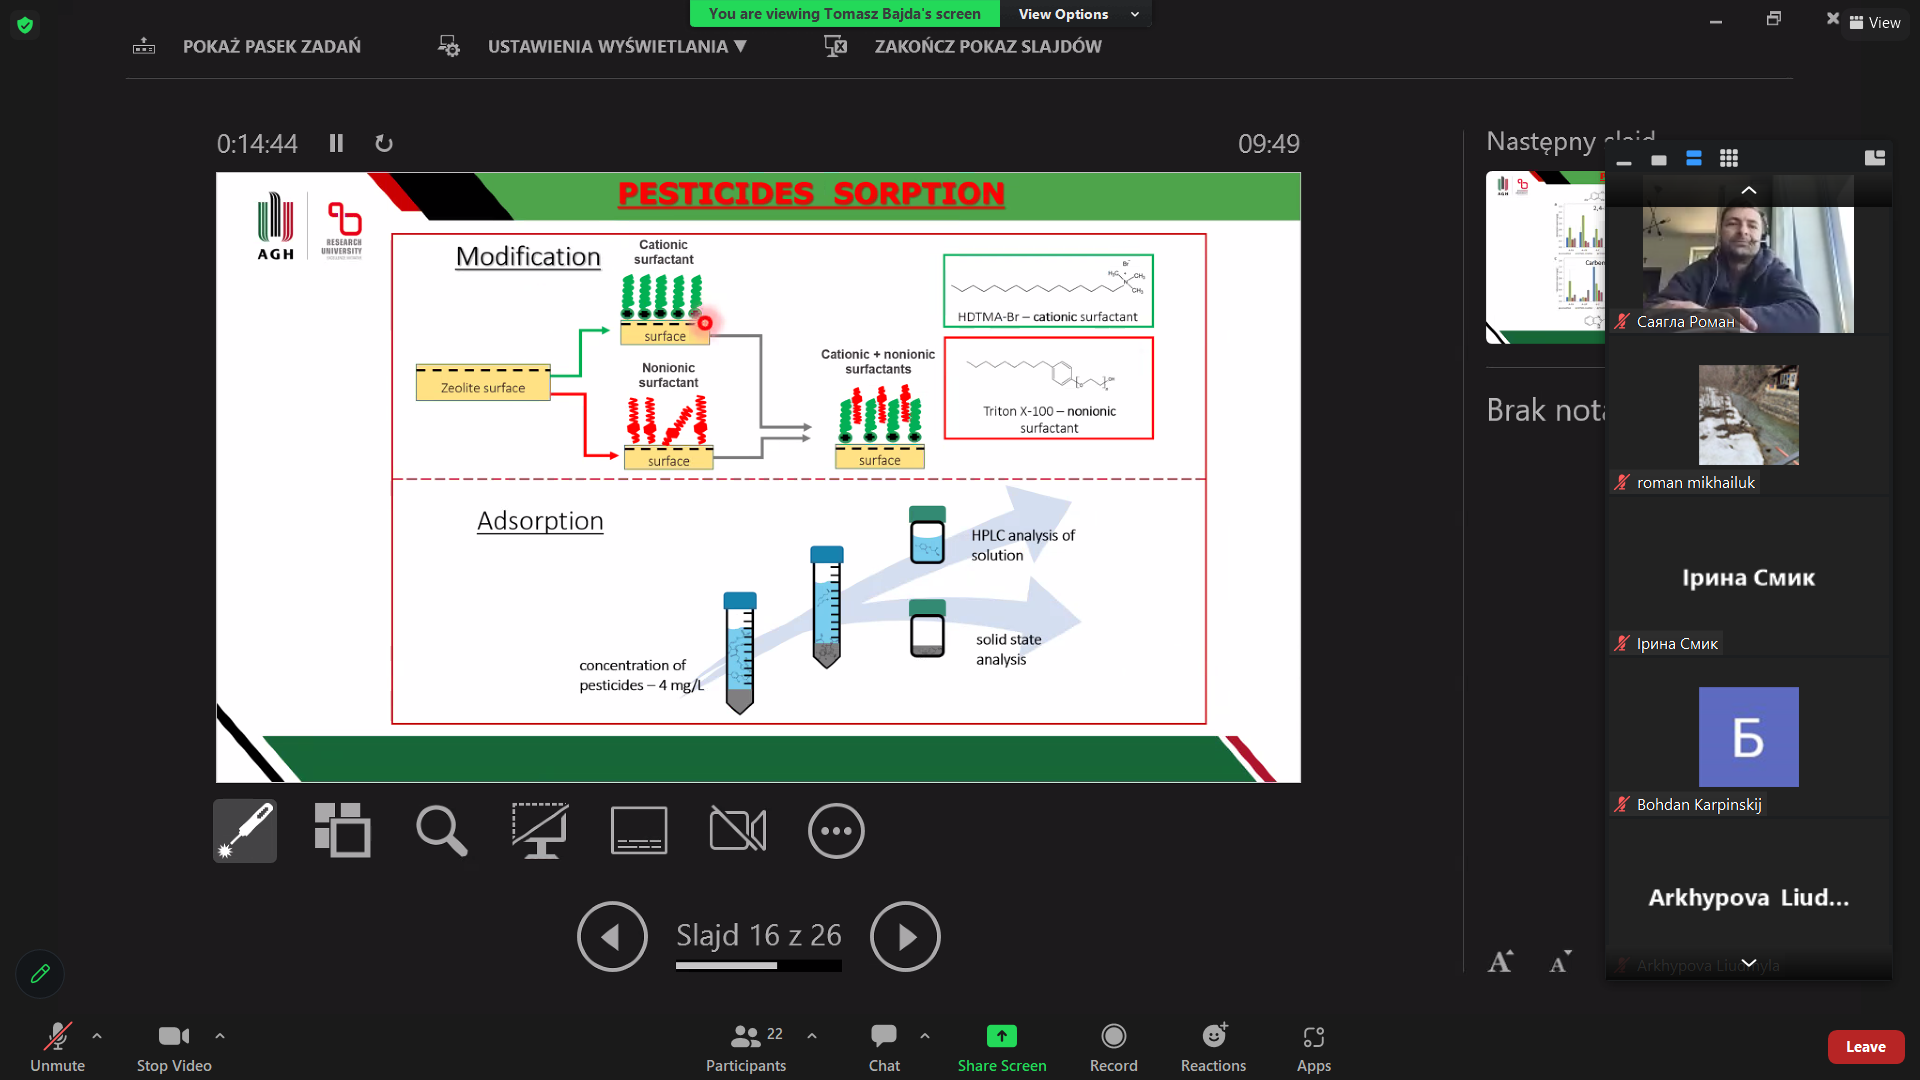Click POKAŻ PASEK ZADAŃ menu item
Image resolution: width=1920 pixels, height=1080 pixels.
click(271, 46)
